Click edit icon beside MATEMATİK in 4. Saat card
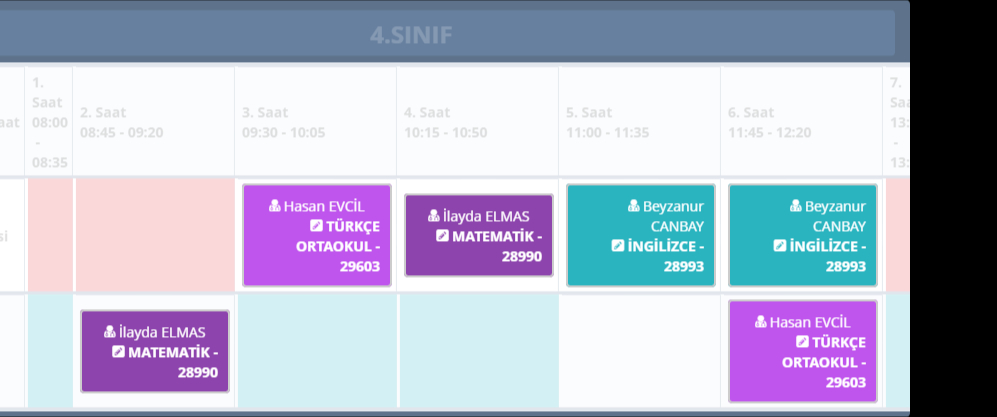The image size is (997, 417). click(x=442, y=236)
